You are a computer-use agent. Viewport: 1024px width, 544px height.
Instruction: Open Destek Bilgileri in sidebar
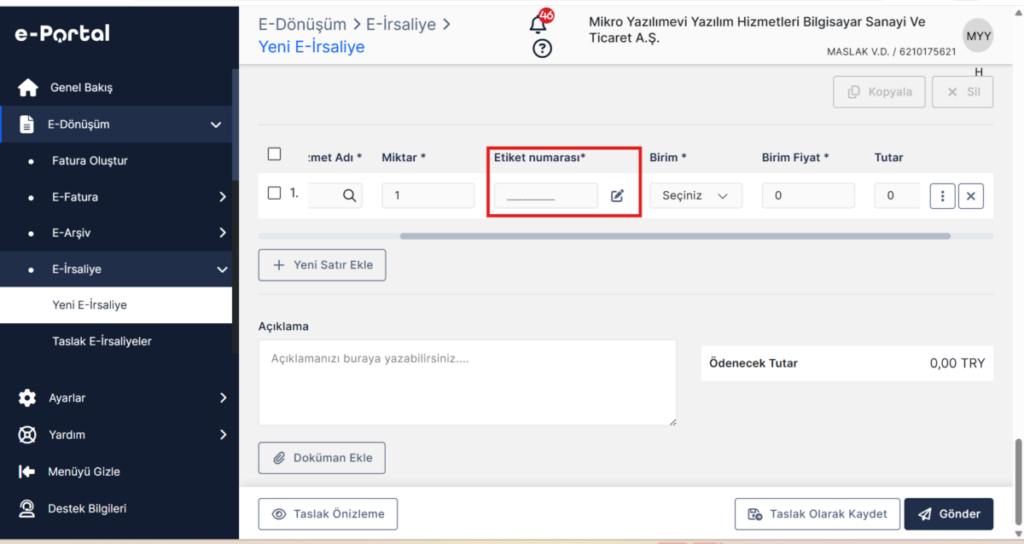(x=87, y=508)
